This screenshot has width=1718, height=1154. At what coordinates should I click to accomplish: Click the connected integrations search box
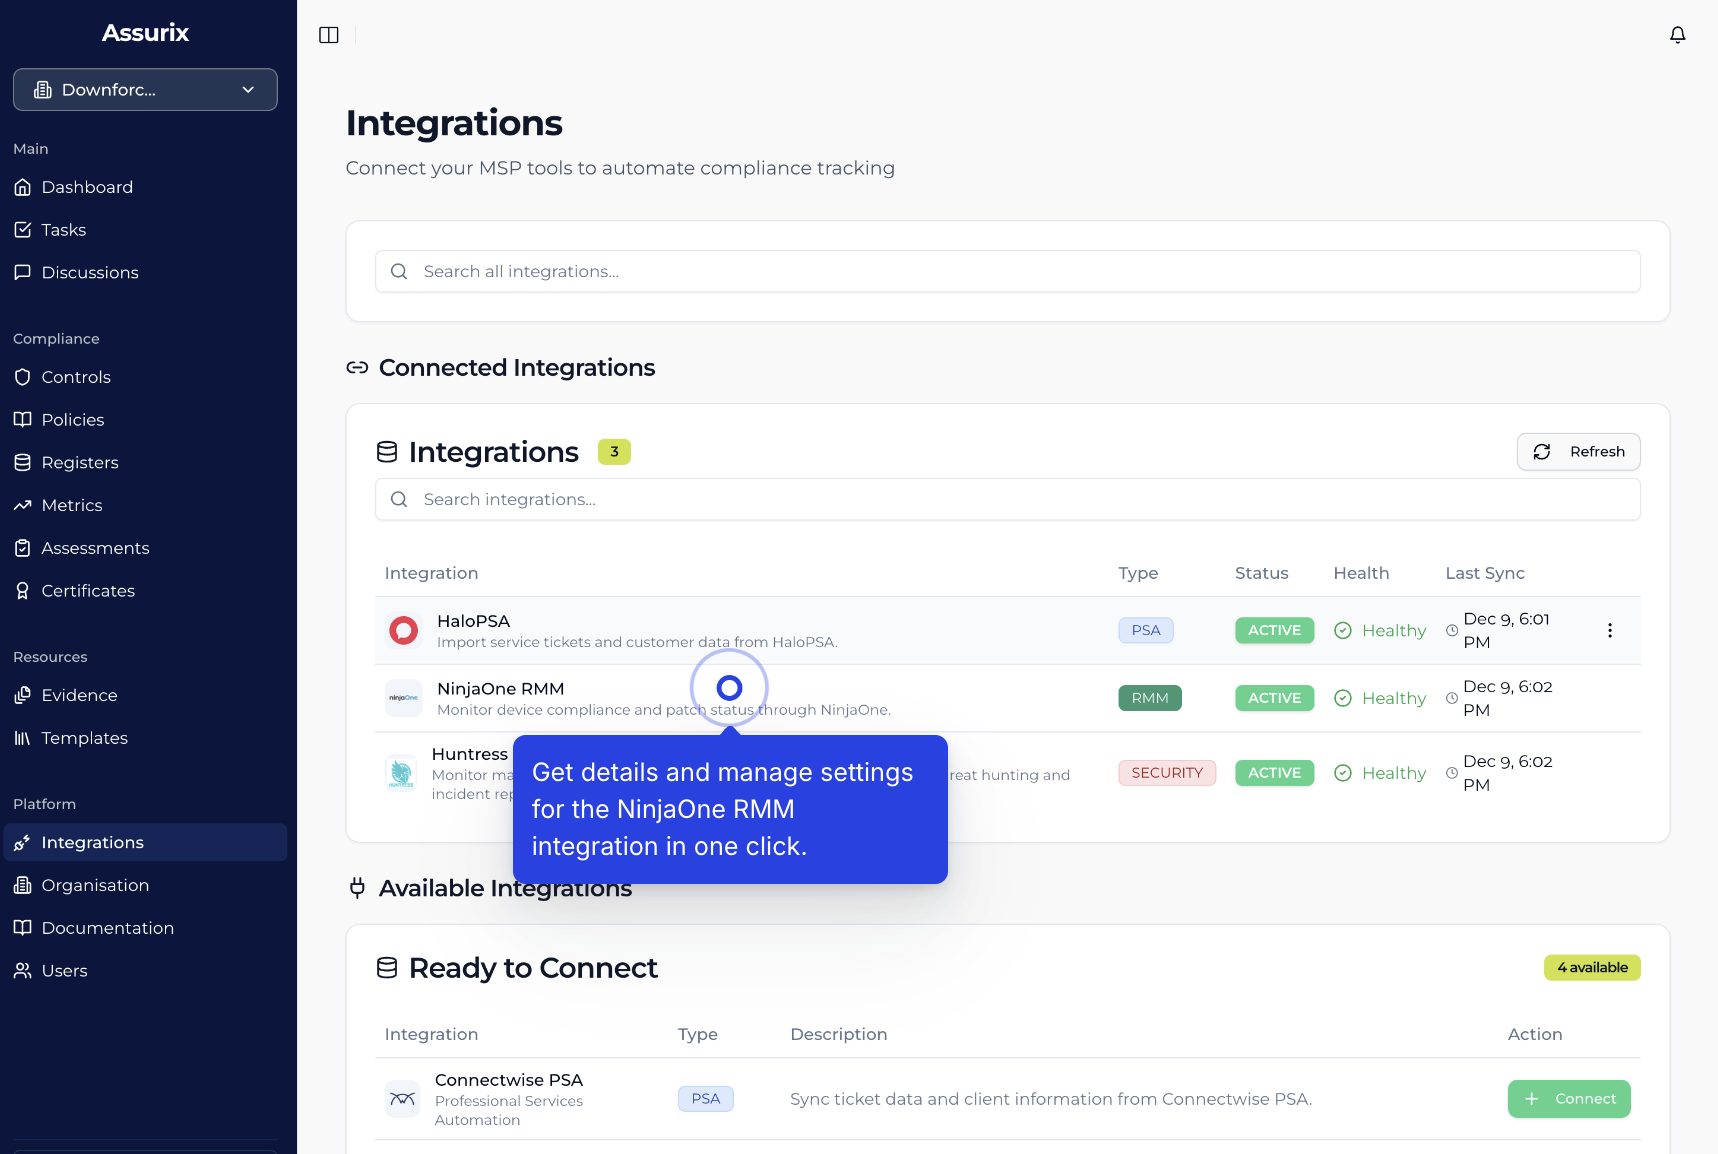point(1007,500)
